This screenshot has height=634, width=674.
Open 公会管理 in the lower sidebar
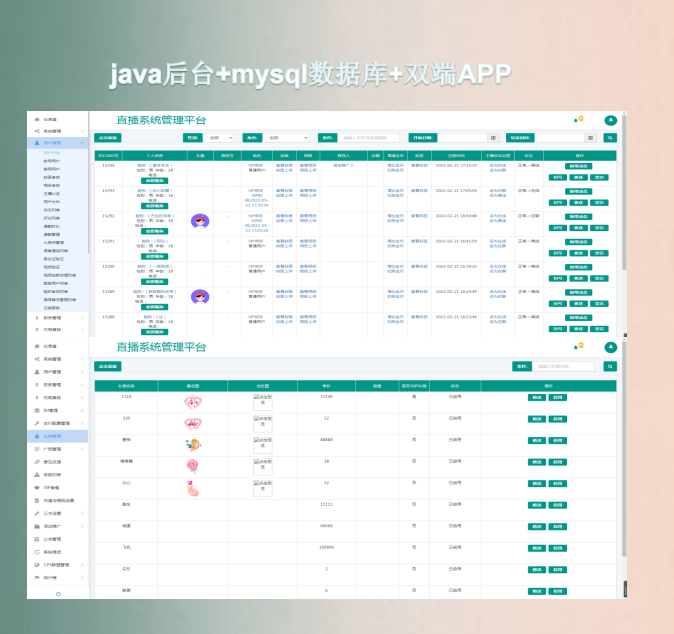tap(58, 539)
